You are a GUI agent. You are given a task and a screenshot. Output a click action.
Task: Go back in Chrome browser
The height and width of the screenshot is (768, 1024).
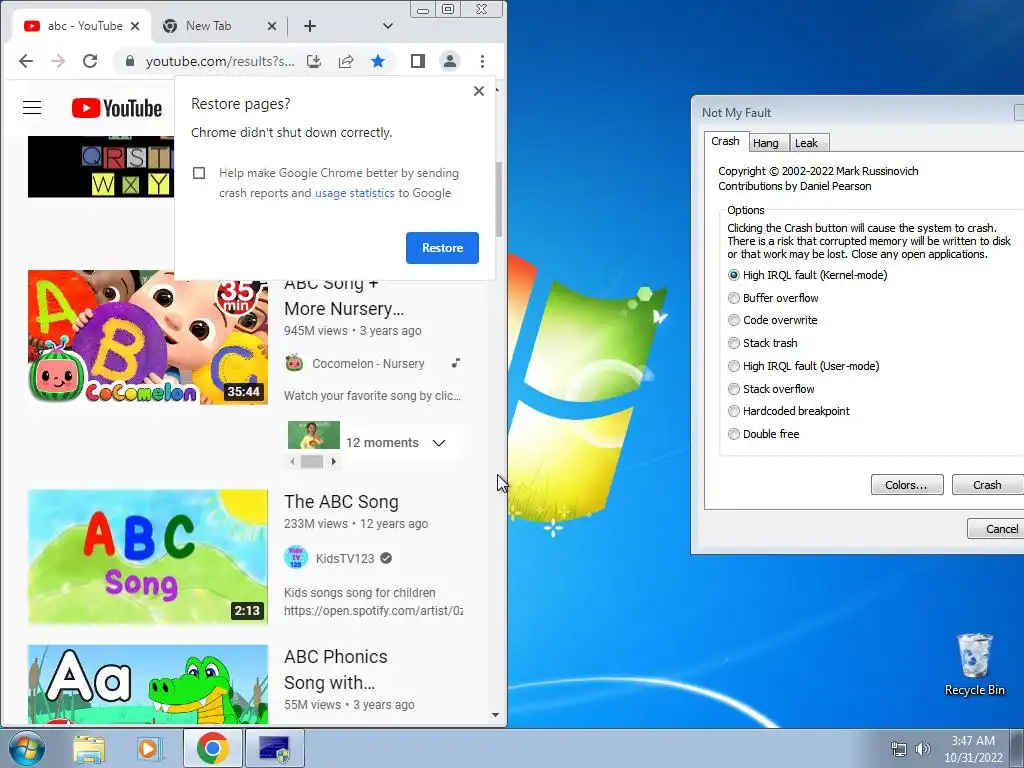click(26, 61)
